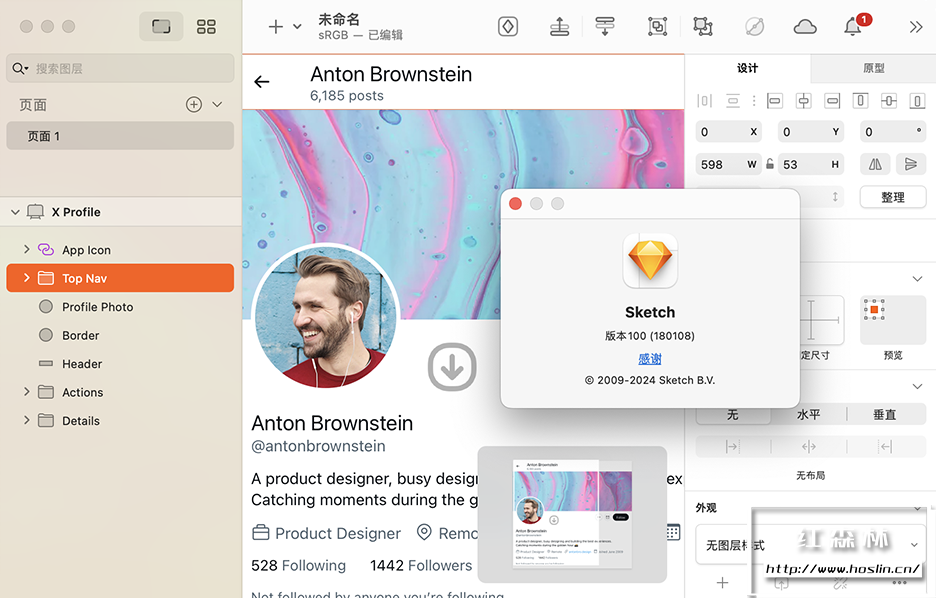Expand the Actions group
The image size is (936, 598).
pos(26,392)
